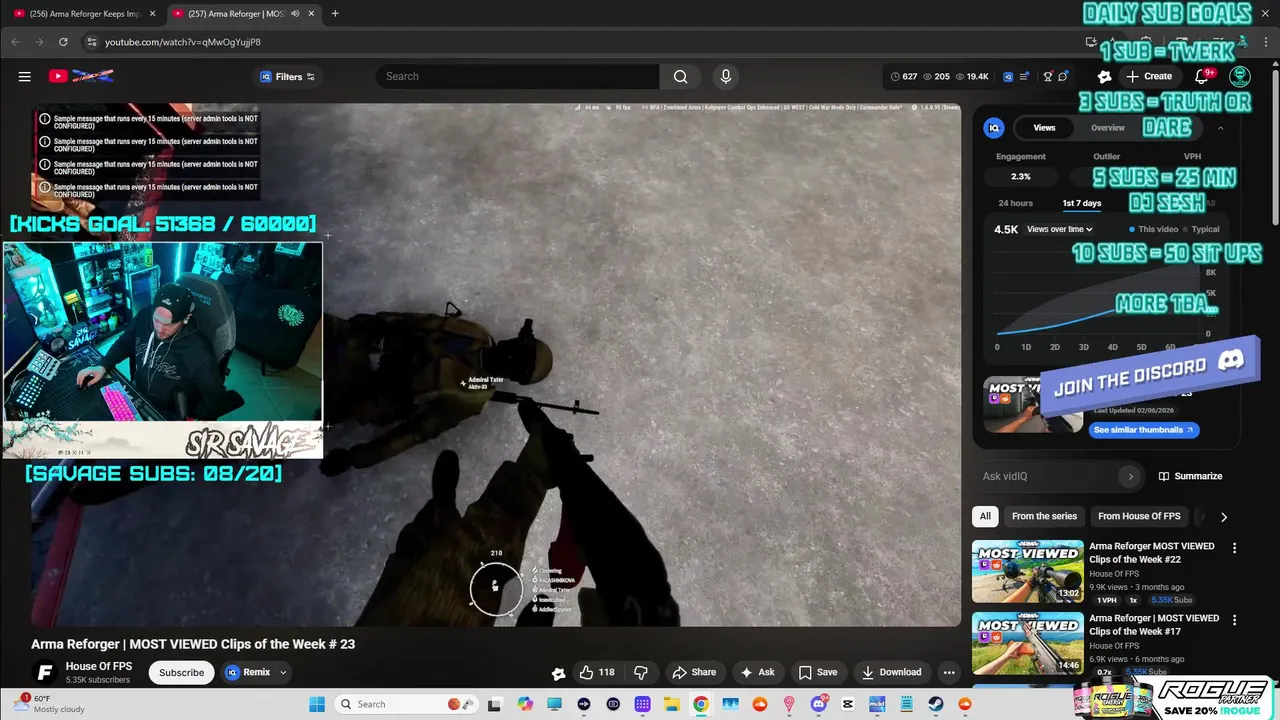Open a new browser tab
The height and width of the screenshot is (720, 1280).
tap(335, 13)
